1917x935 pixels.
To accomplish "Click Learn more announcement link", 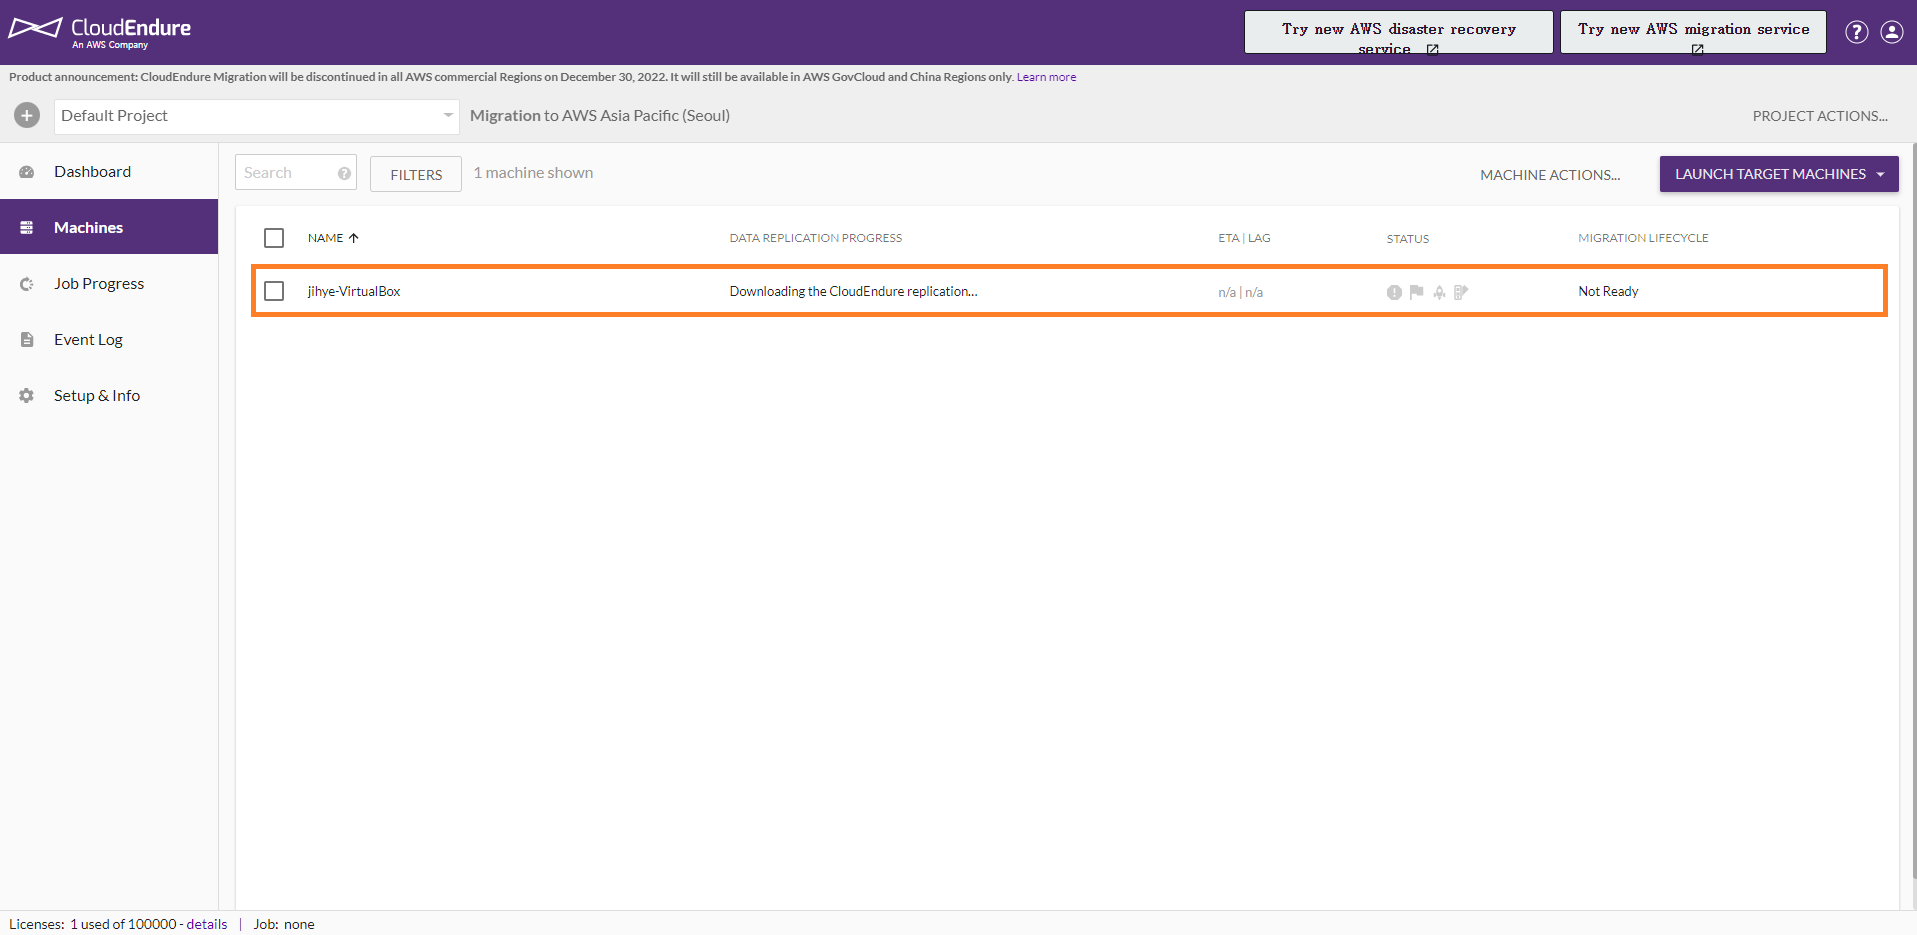I will pyautogui.click(x=1046, y=77).
